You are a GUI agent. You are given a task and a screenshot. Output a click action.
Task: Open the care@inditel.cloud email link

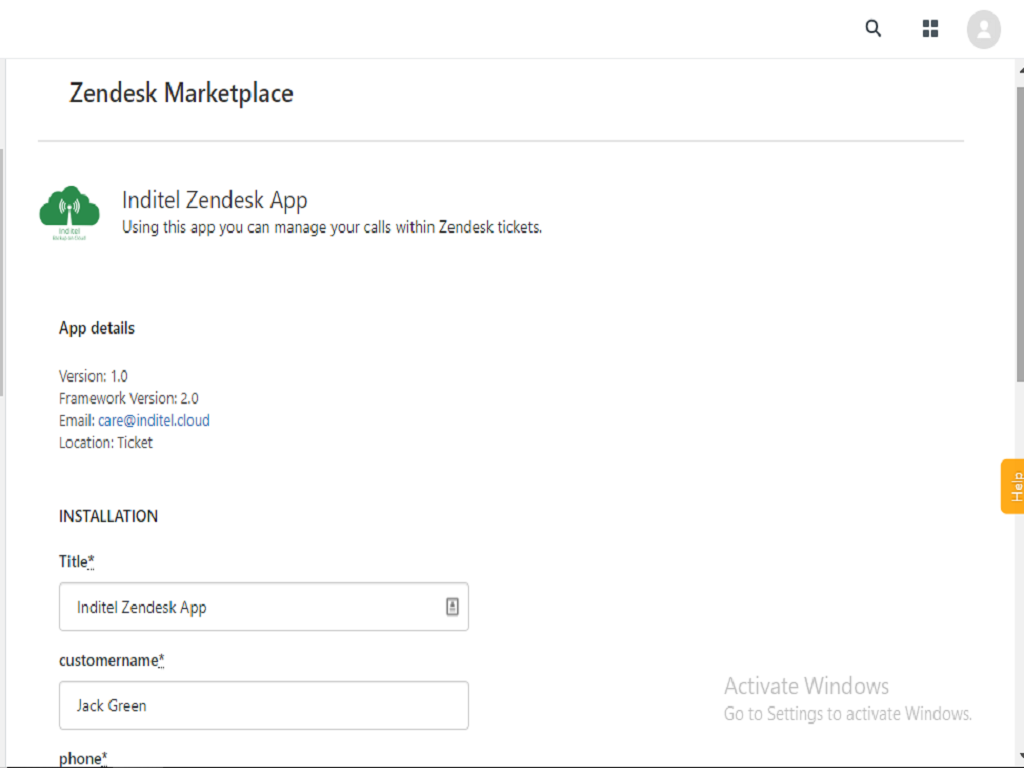point(153,420)
